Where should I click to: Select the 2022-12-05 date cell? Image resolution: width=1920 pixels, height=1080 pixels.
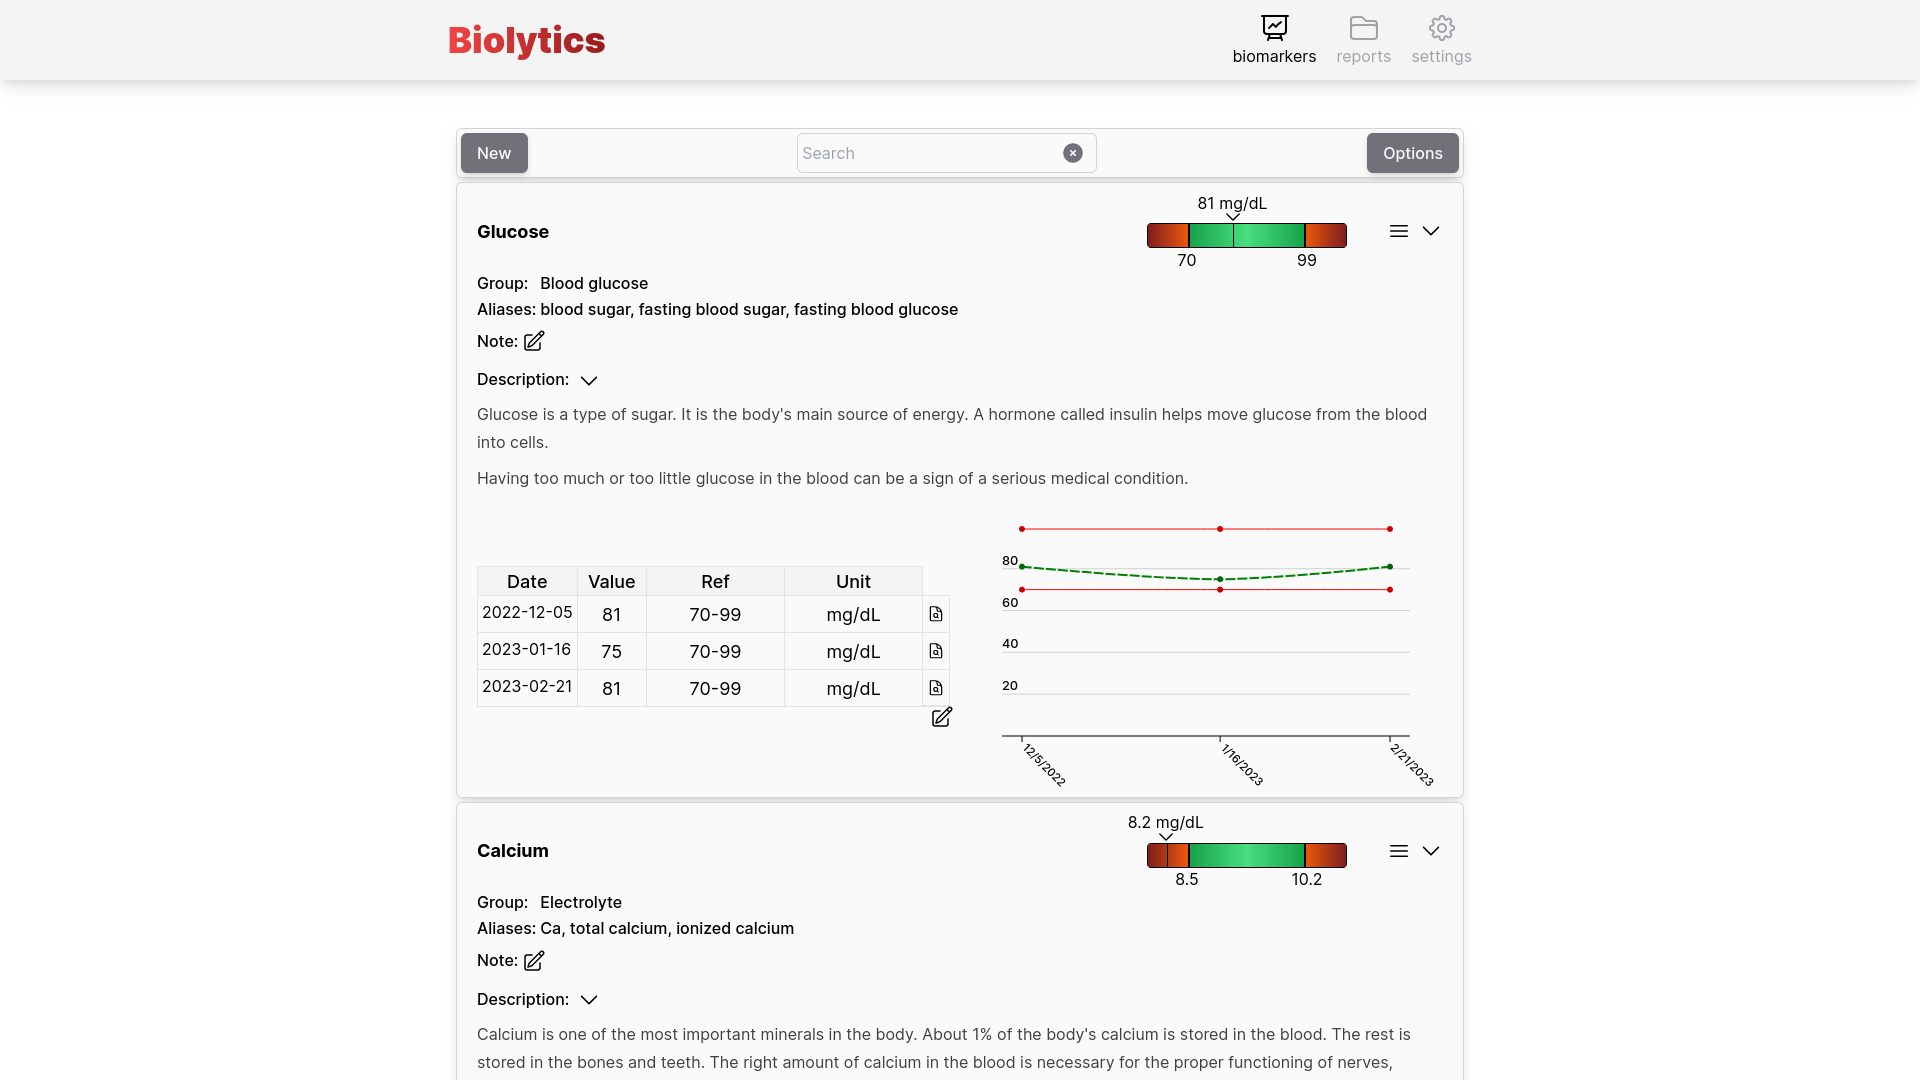point(527,613)
